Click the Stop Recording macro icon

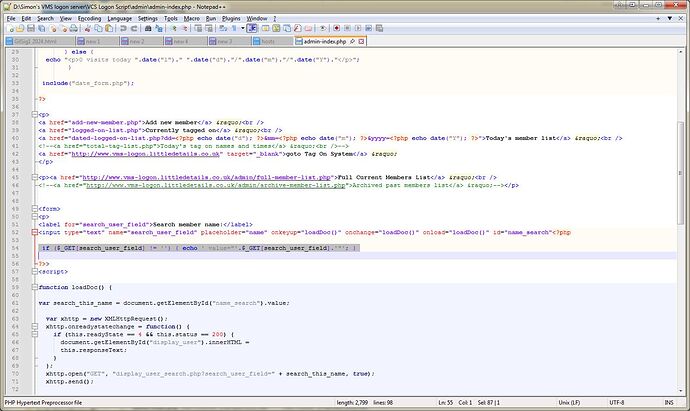(x=347, y=28)
